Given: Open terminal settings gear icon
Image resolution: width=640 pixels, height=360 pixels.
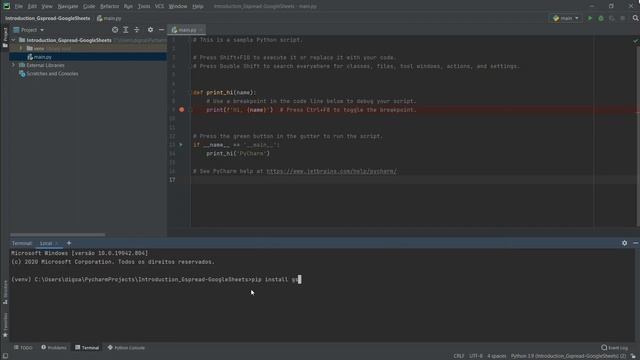Looking at the screenshot, I should tap(624, 243).
